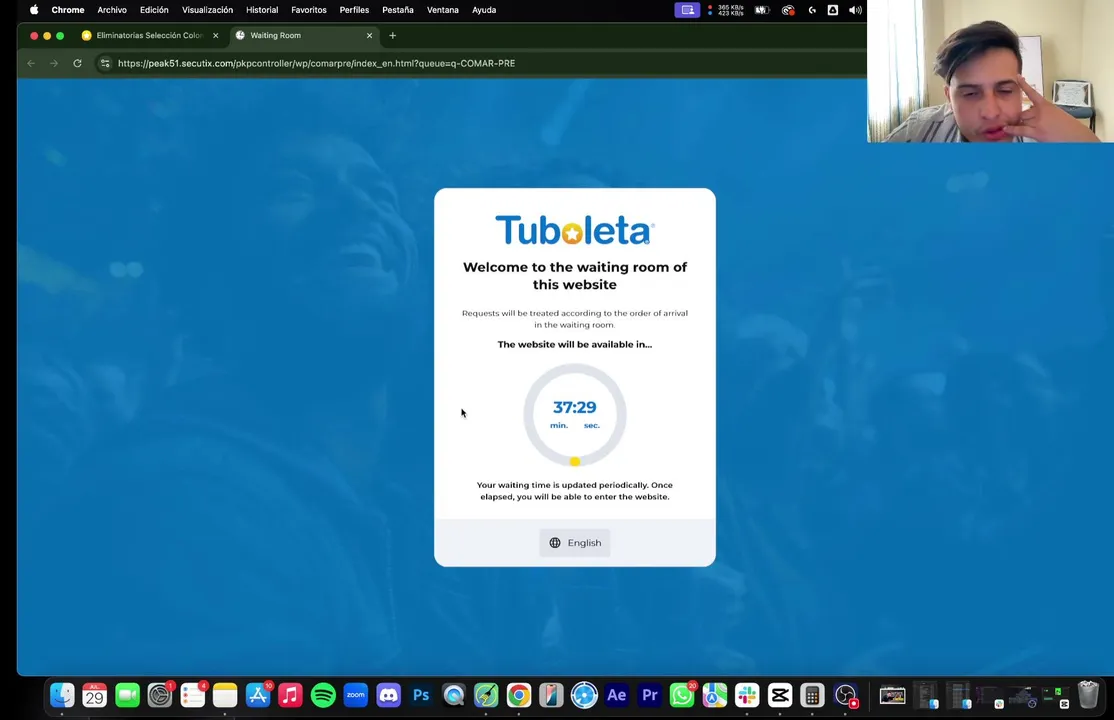Open the App Store from the Dock
The height and width of the screenshot is (720, 1114).
point(258,695)
